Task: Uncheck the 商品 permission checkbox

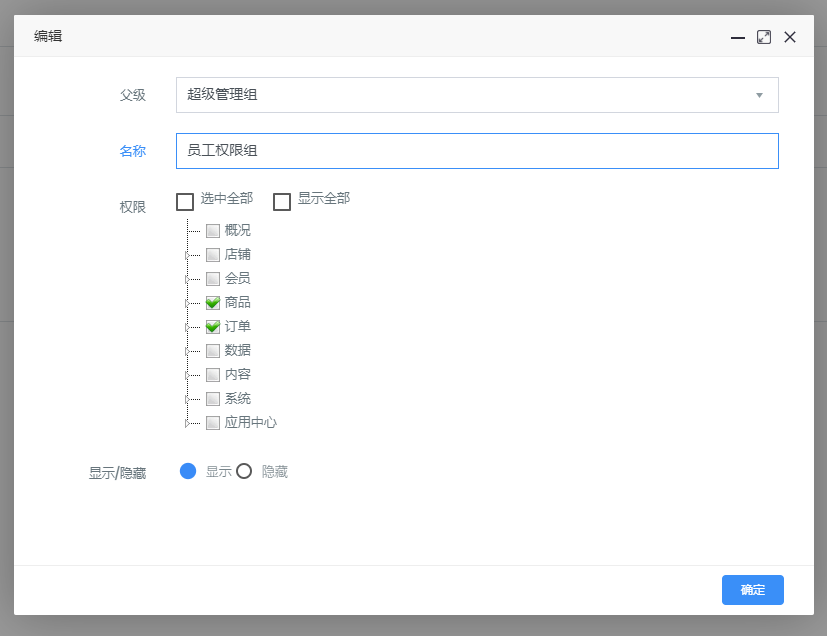Action: (213, 303)
